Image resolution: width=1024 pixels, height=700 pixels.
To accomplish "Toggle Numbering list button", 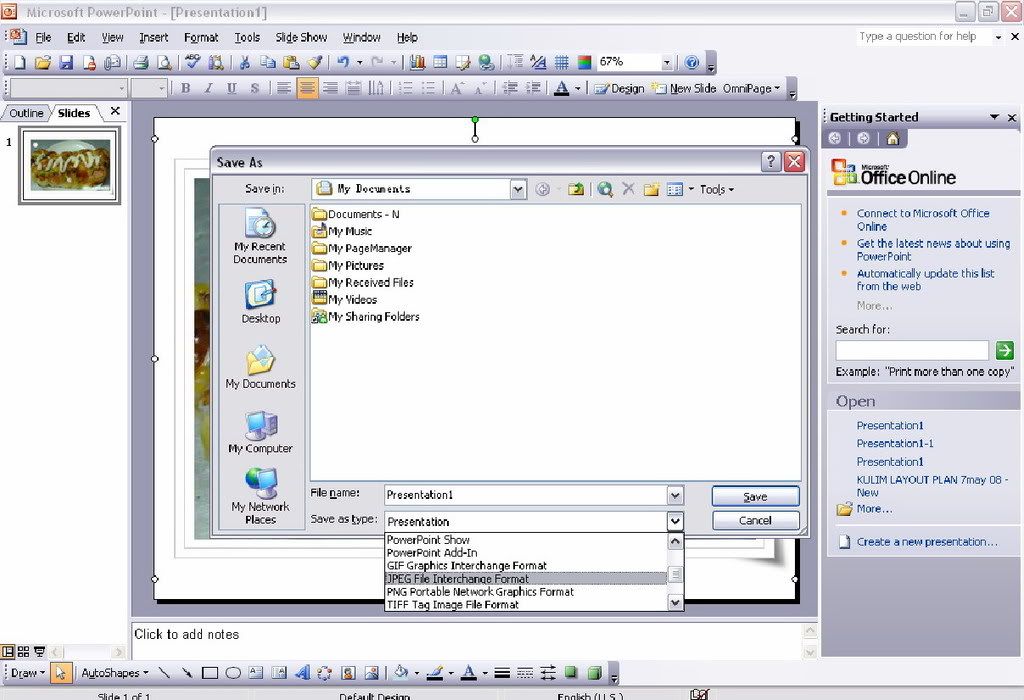I will point(406,88).
